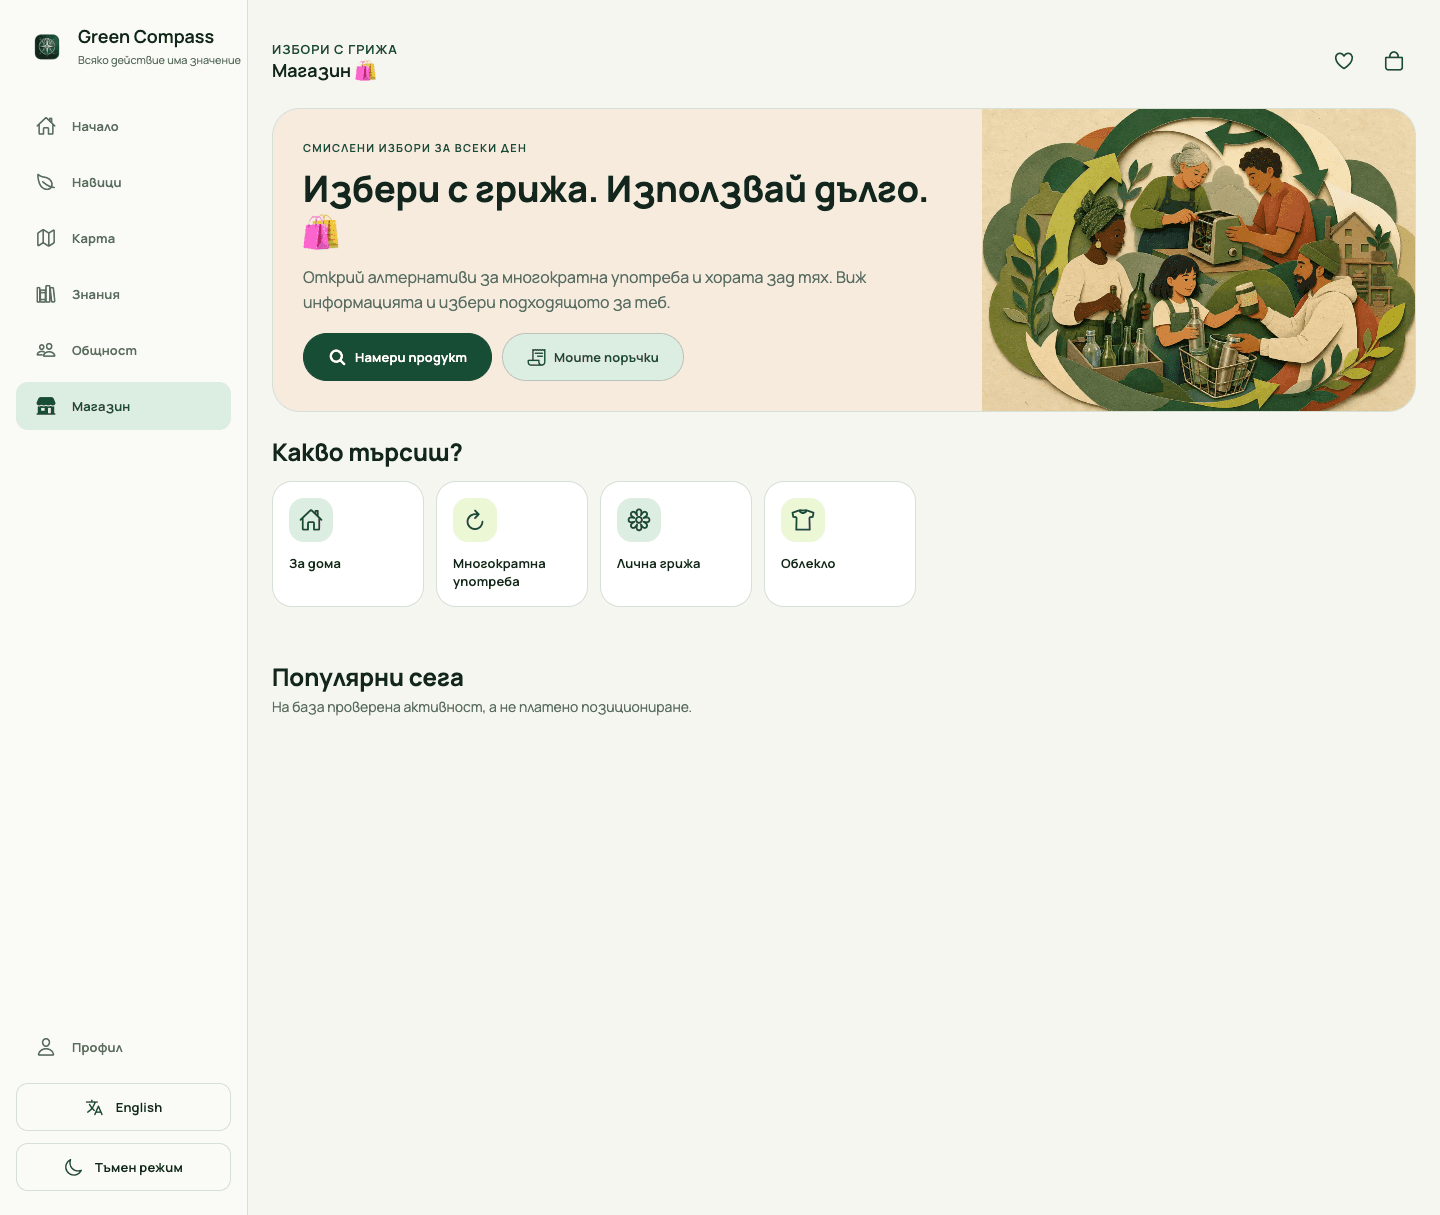Choose the Многократна употреба category card
Viewport: 1440px width, 1215px height.
click(x=512, y=544)
